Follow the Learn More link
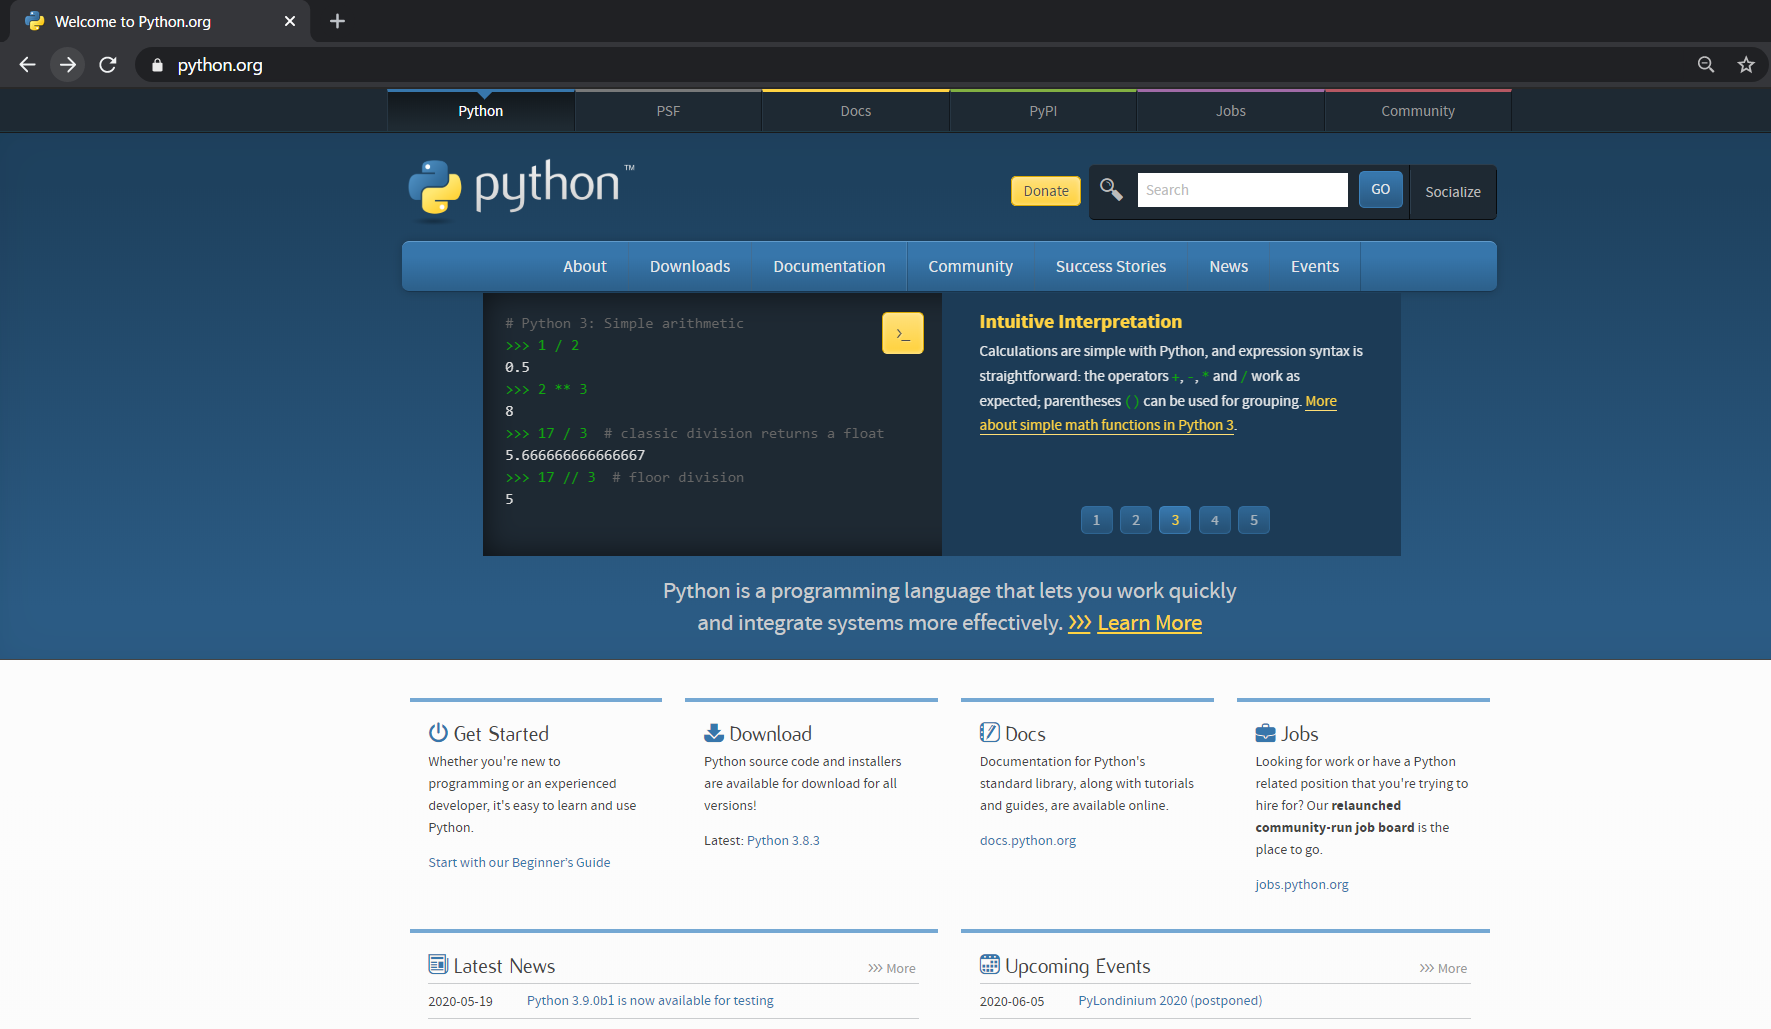The width and height of the screenshot is (1771, 1029). click(1148, 622)
